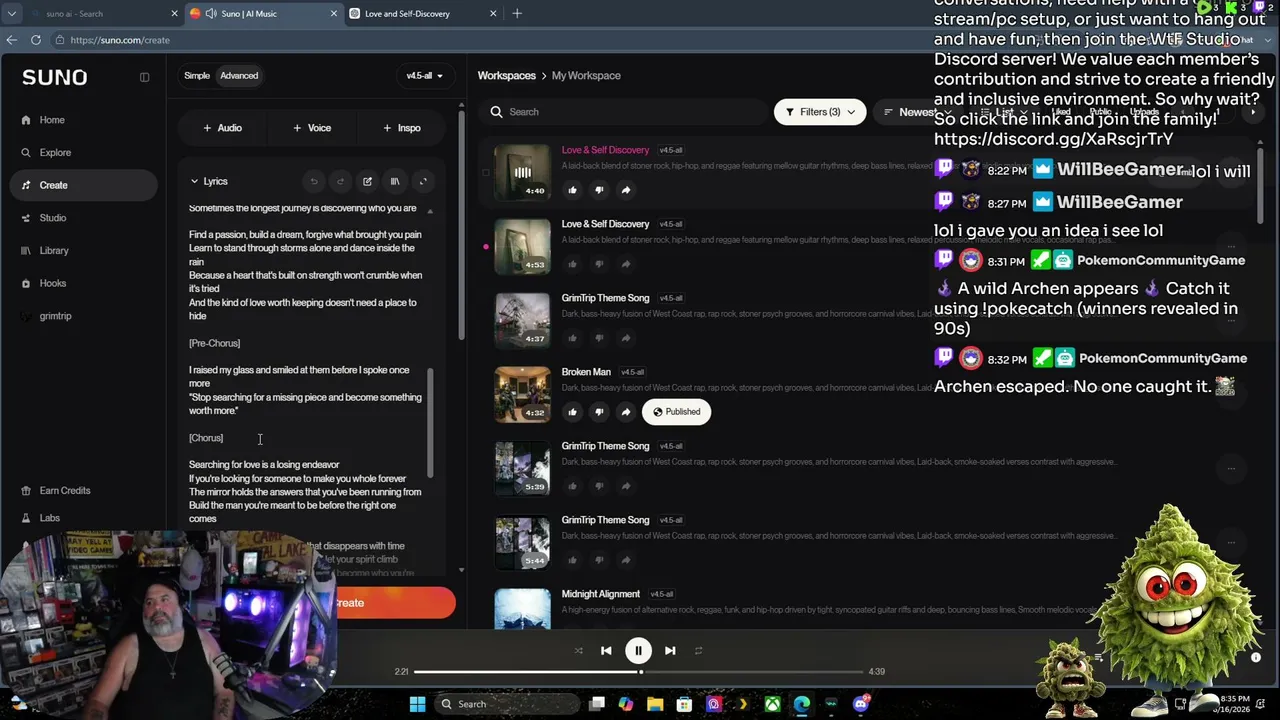This screenshot has height=720, width=1280.
Task: Collapse the Suno sidebar panel
Action: tap(144, 77)
